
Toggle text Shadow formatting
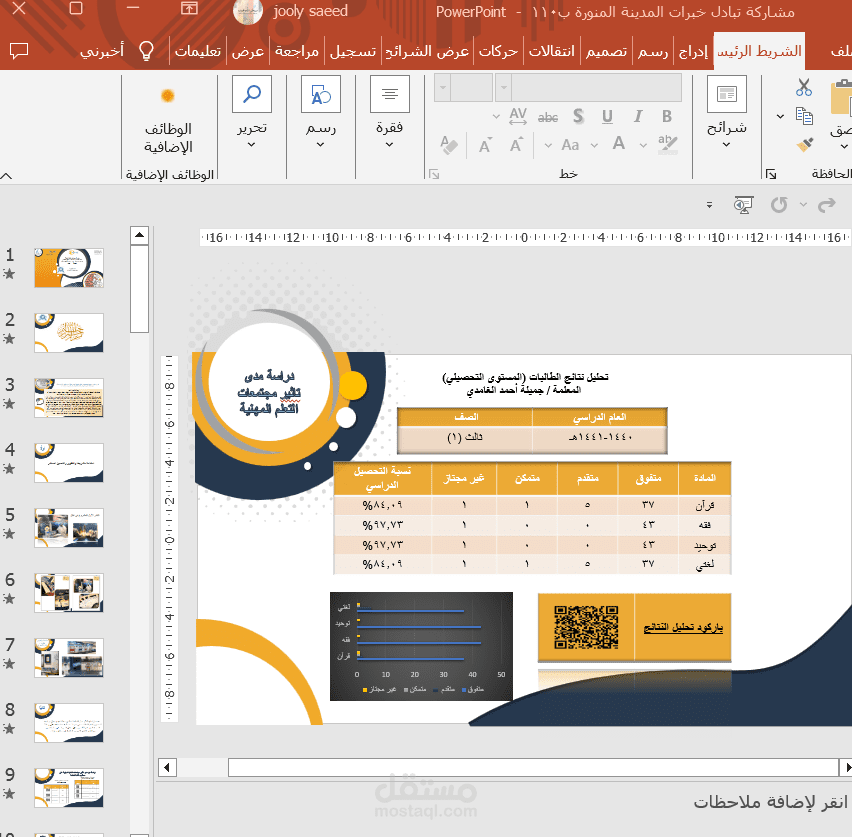click(578, 116)
